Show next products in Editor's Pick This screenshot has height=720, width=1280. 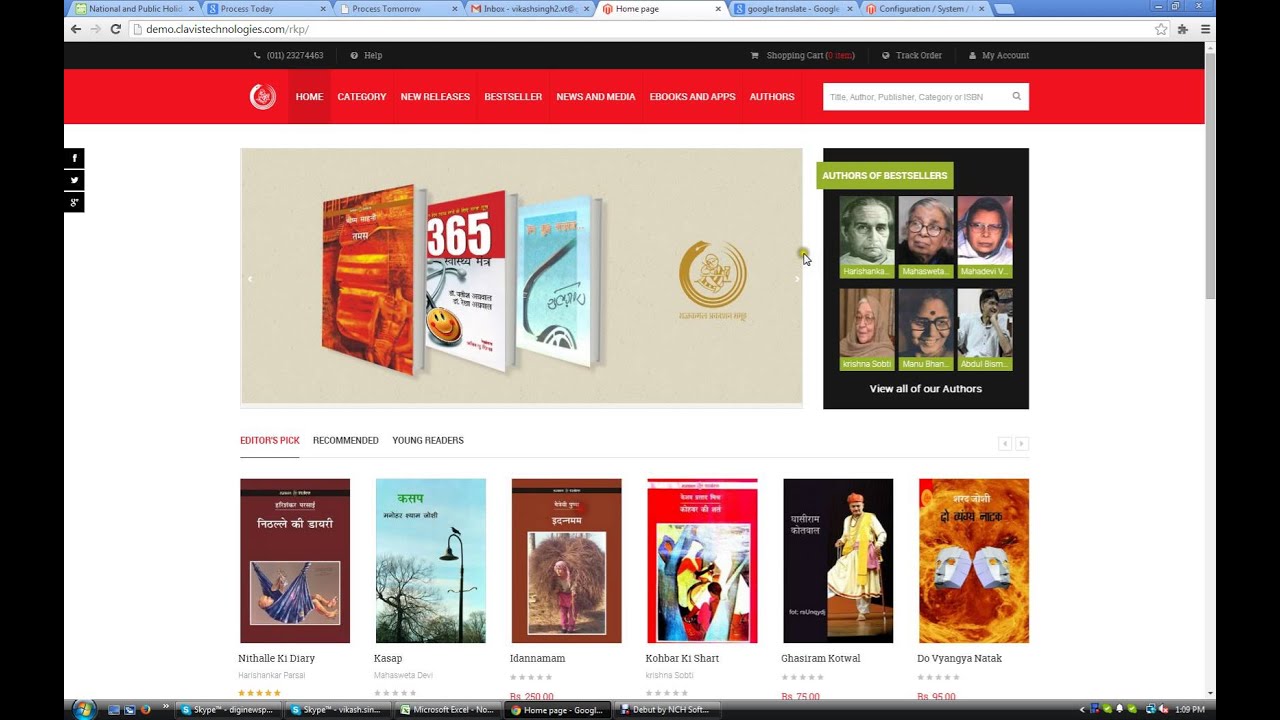click(x=1021, y=443)
